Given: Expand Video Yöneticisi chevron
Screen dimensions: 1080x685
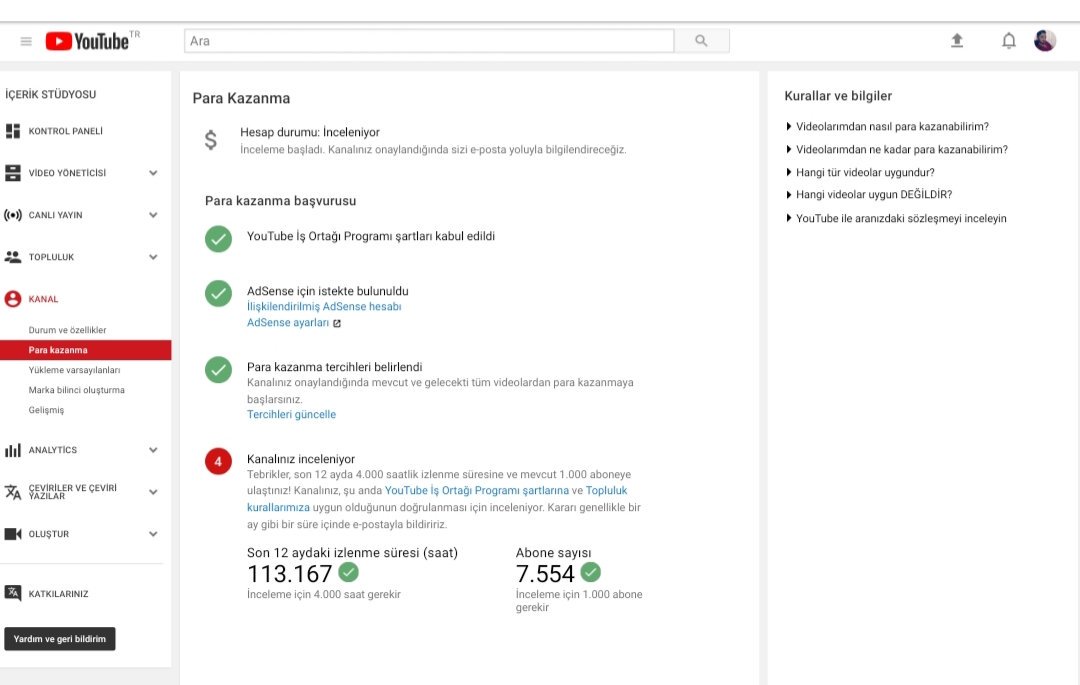Looking at the screenshot, I should pyautogui.click(x=153, y=173).
